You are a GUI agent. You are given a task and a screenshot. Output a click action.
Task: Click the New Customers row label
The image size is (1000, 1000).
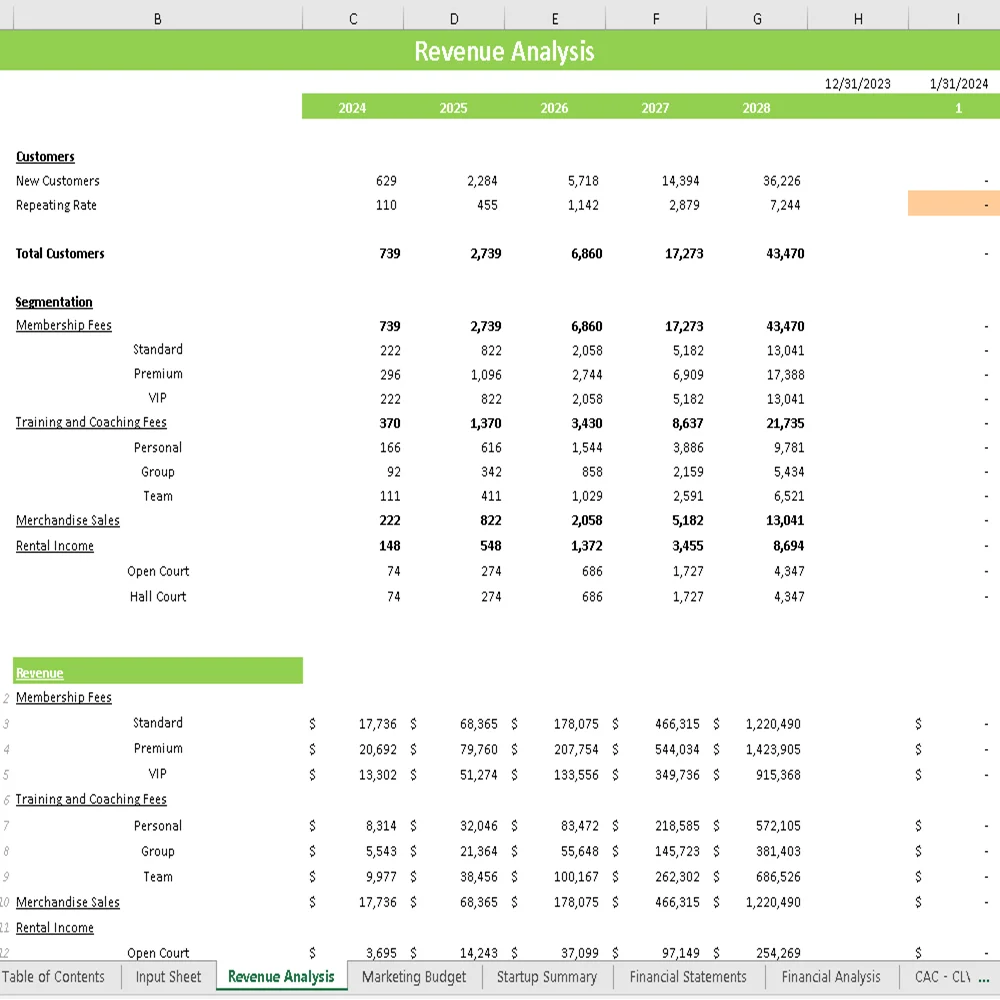tap(57, 181)
